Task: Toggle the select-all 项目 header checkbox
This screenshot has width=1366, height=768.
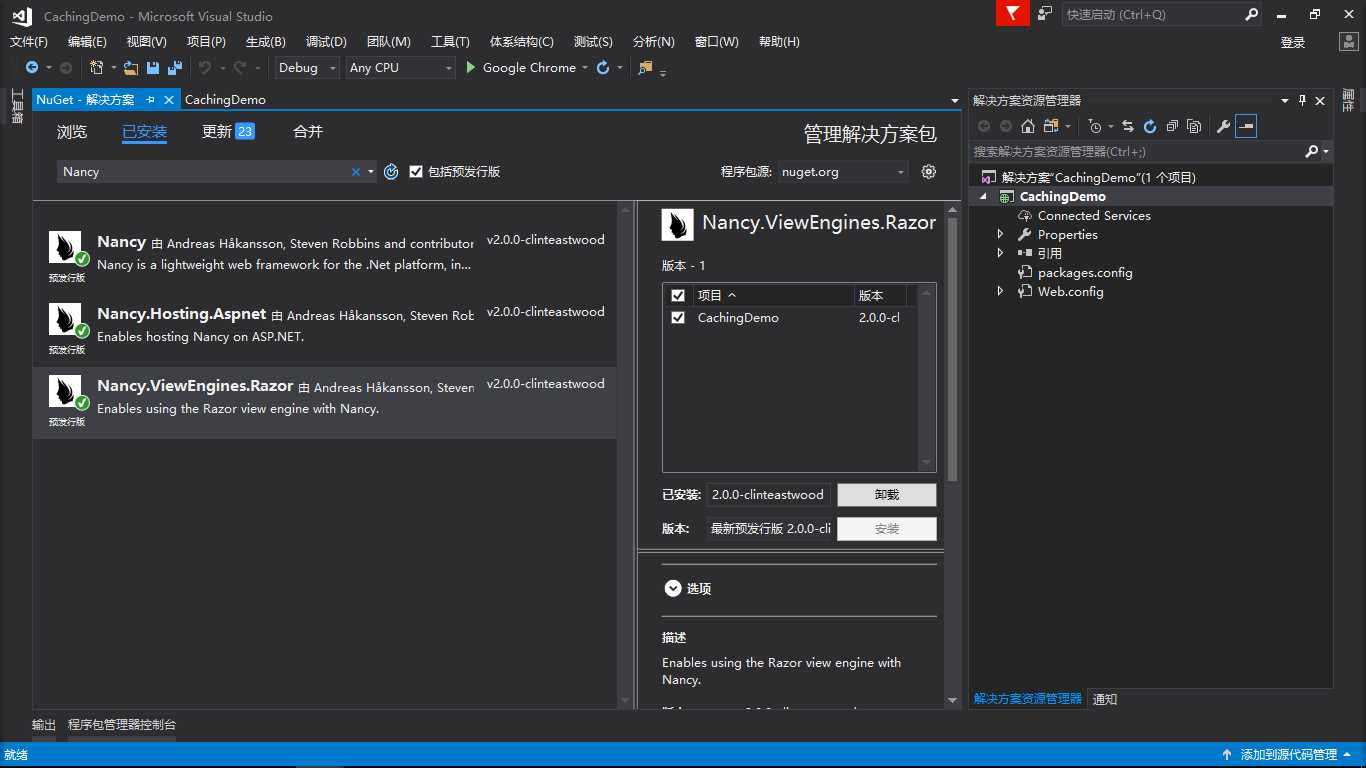Action: [x=678, y=296]
